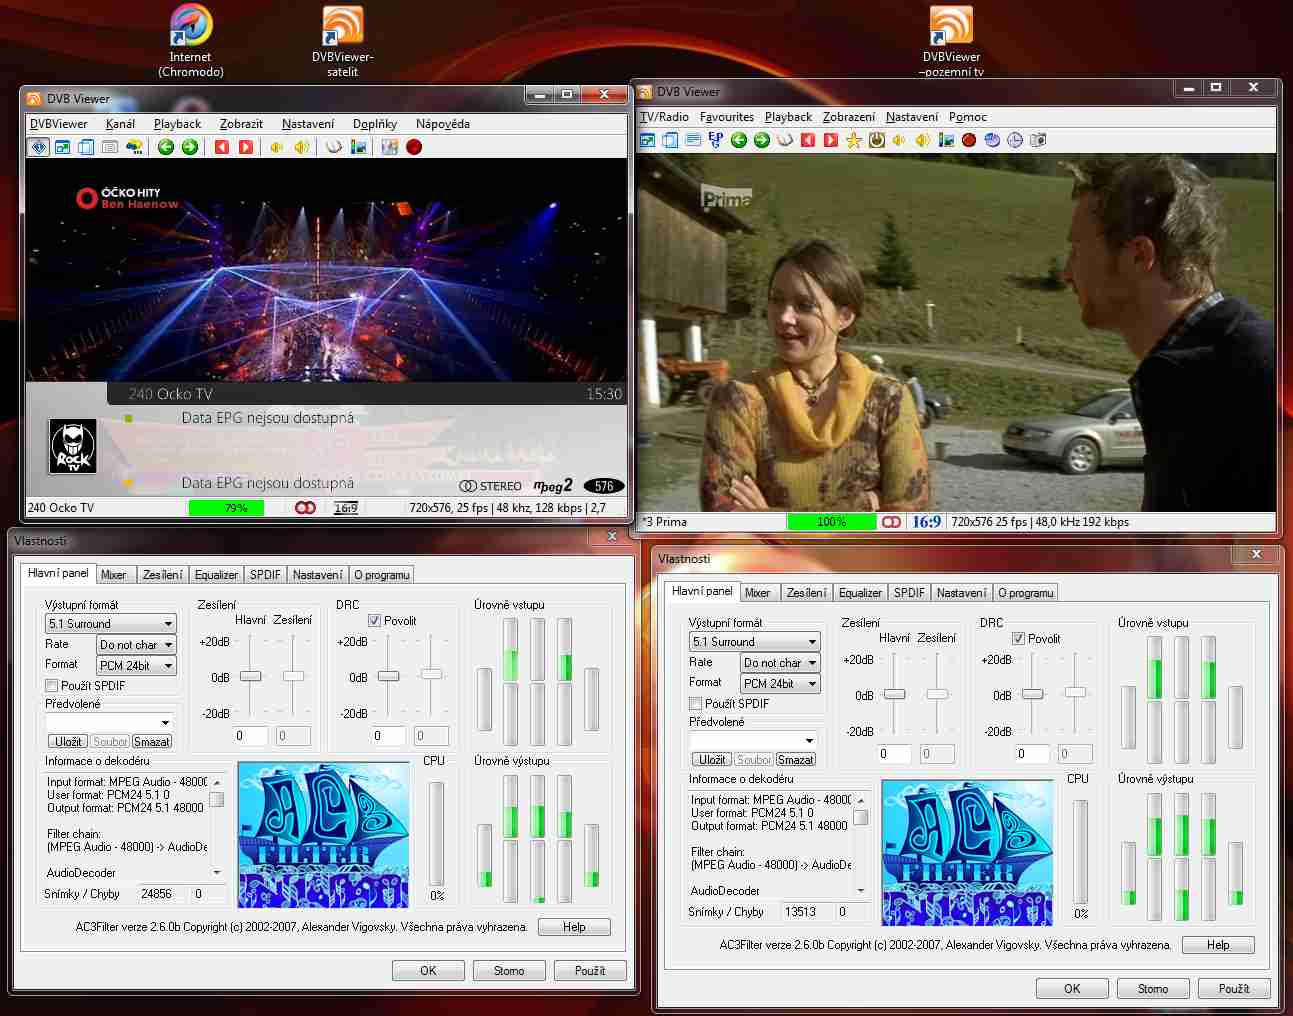The image size is (1293, 1016).
Task: Click the camera screenshot icon in right toolbar
Action: pos(1038,140)
